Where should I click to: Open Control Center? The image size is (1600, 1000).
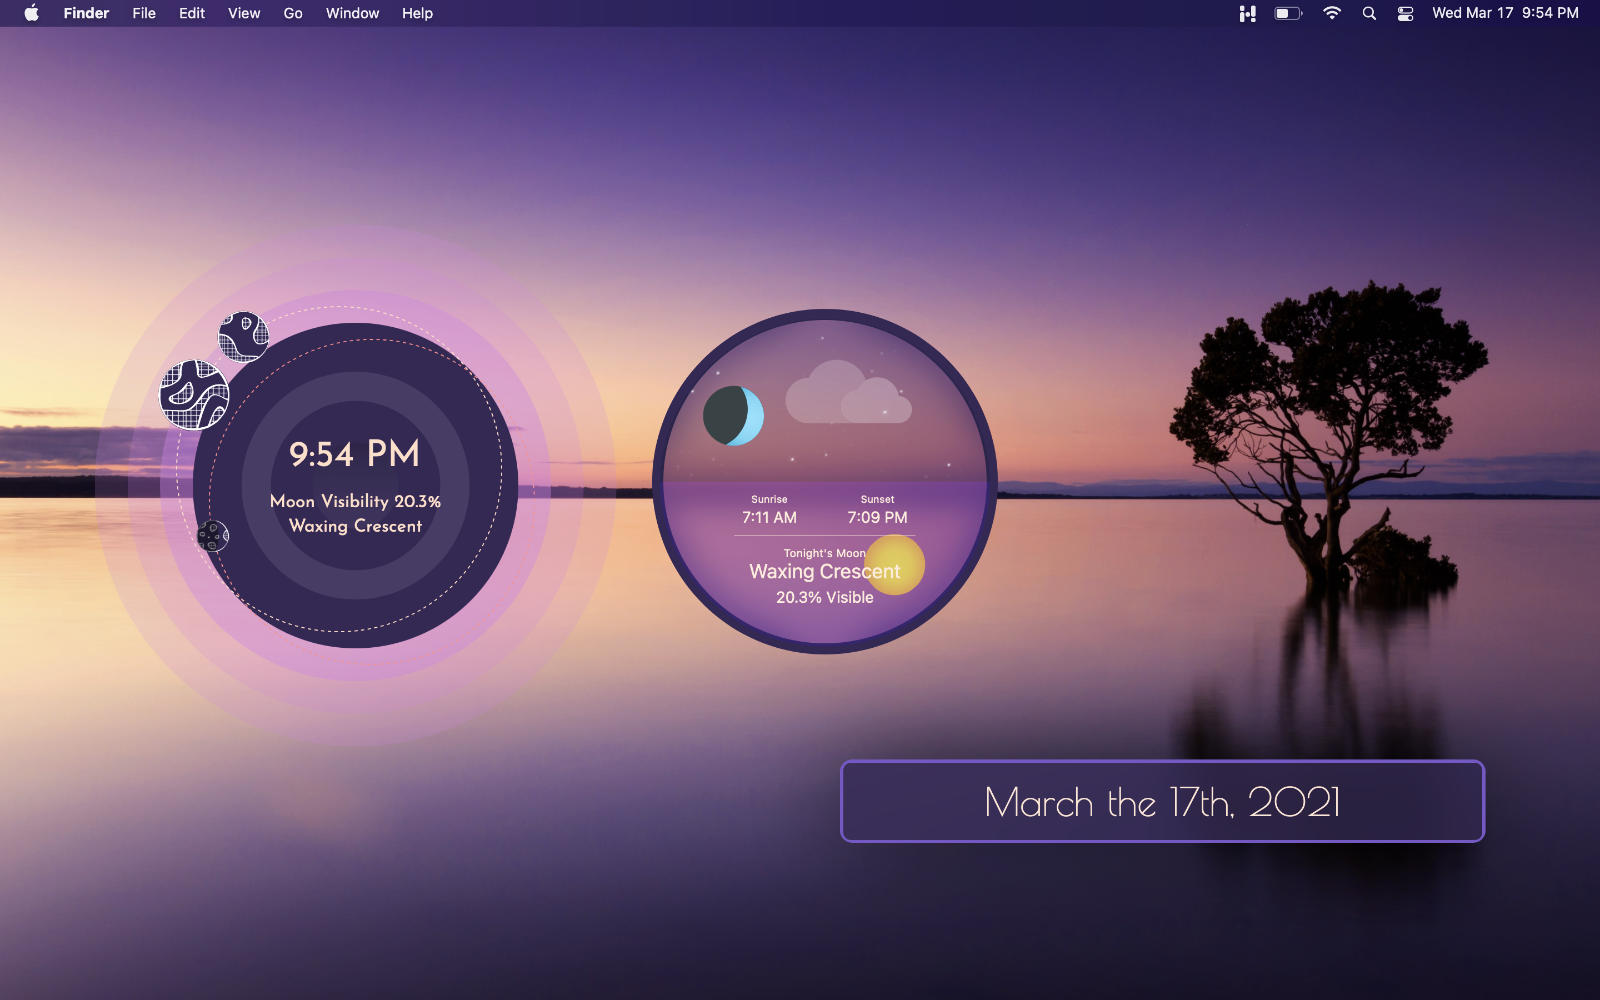pyautogui.click(x=1405, y=13)
